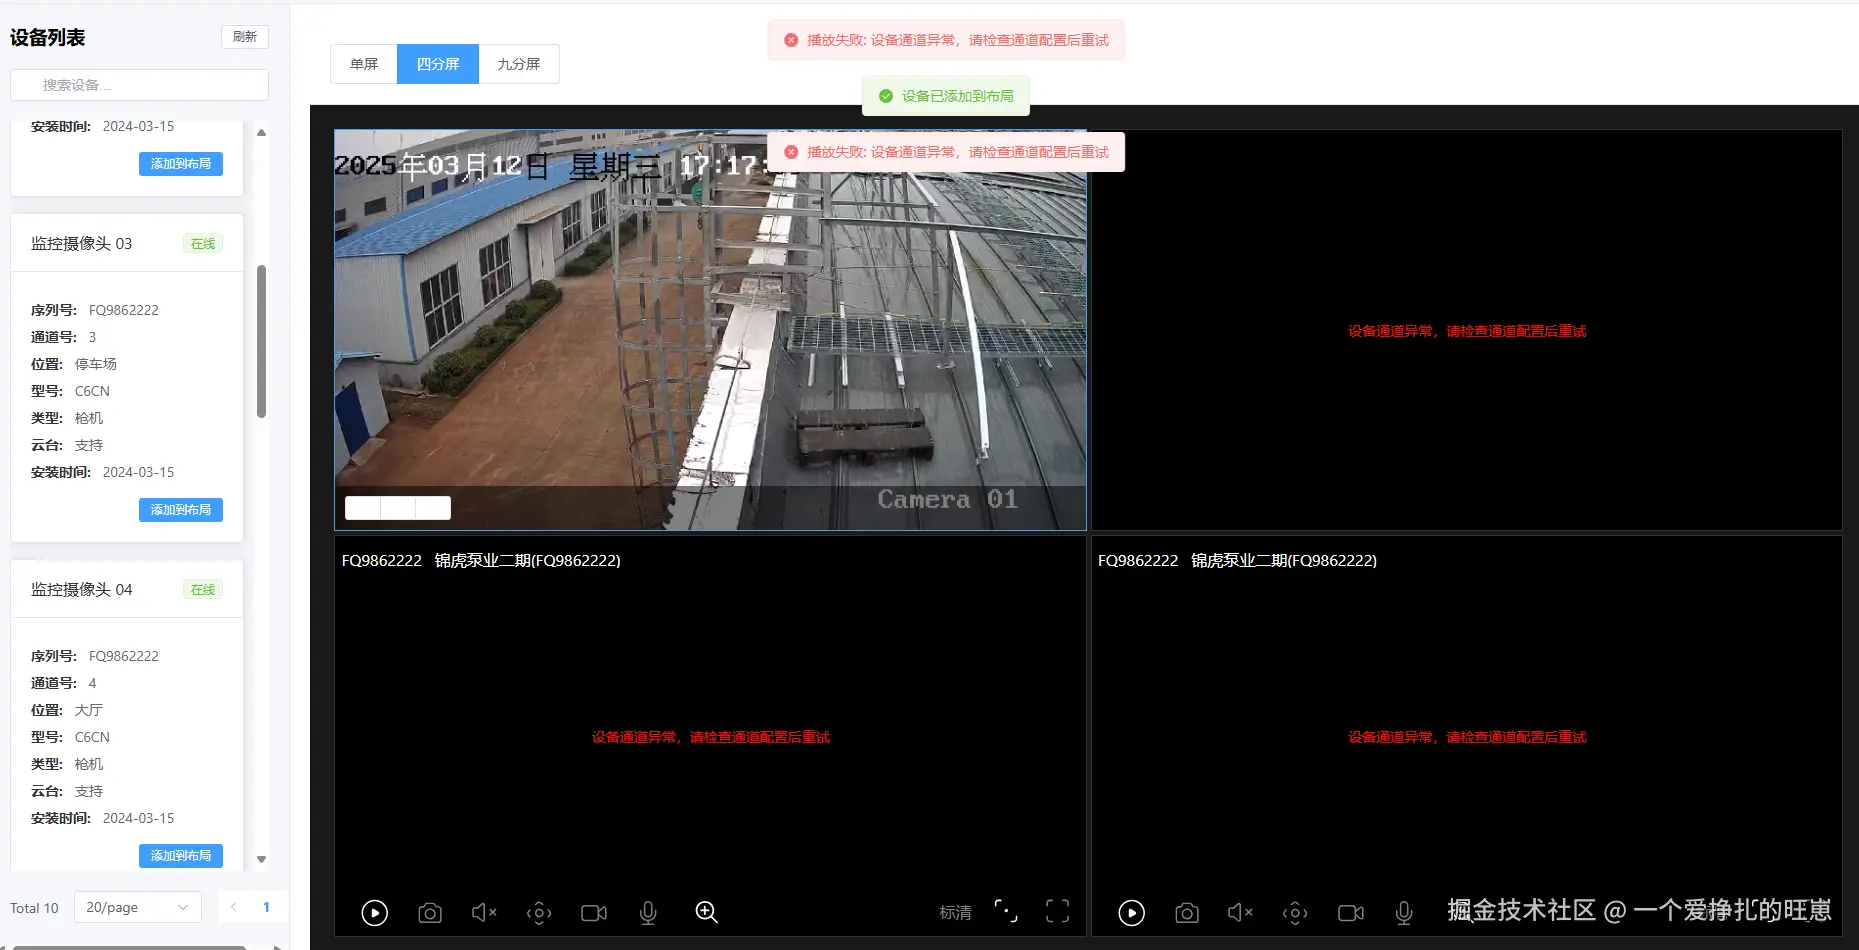Open the 20/page page-size dropdown
The height and width of the screenshot is (950, 1859).
point(138,907)
